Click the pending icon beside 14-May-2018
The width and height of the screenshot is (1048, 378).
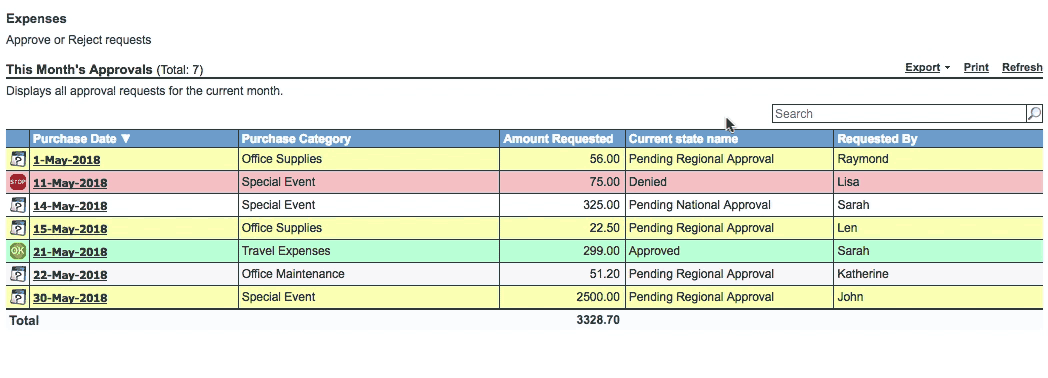[18, 205]
